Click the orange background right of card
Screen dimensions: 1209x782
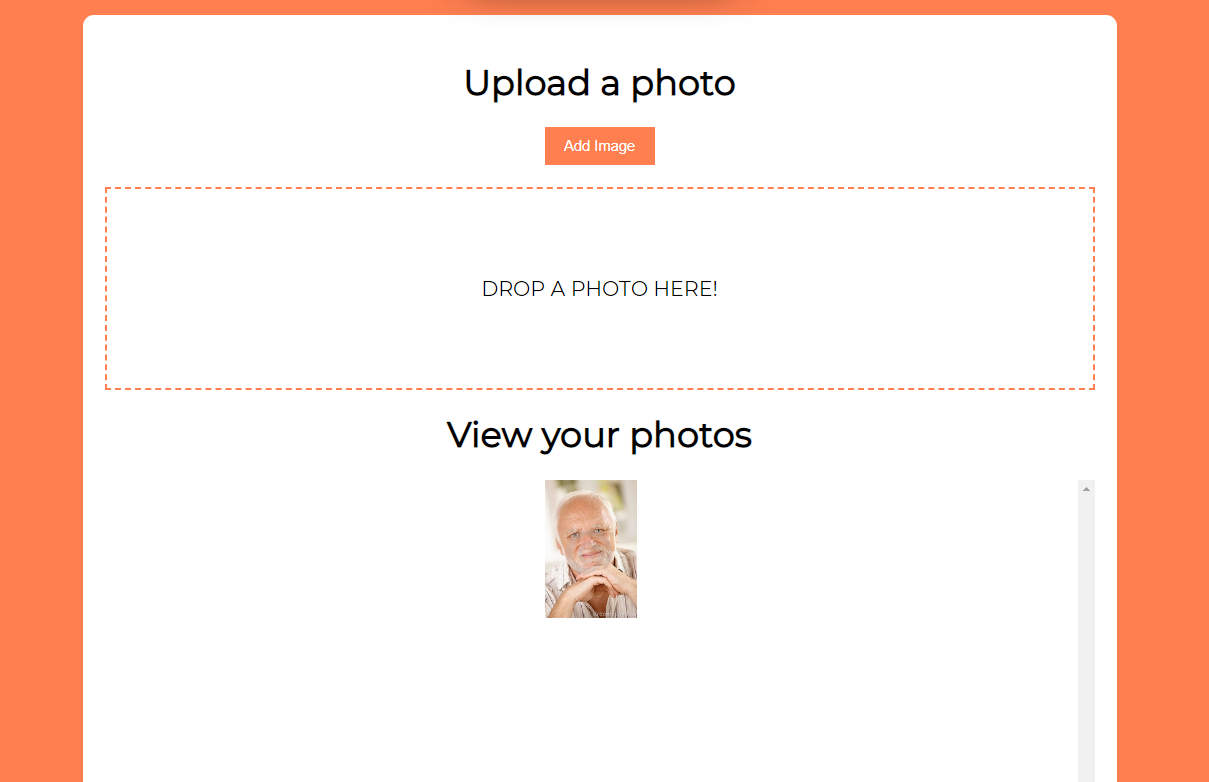(1163, 400)
